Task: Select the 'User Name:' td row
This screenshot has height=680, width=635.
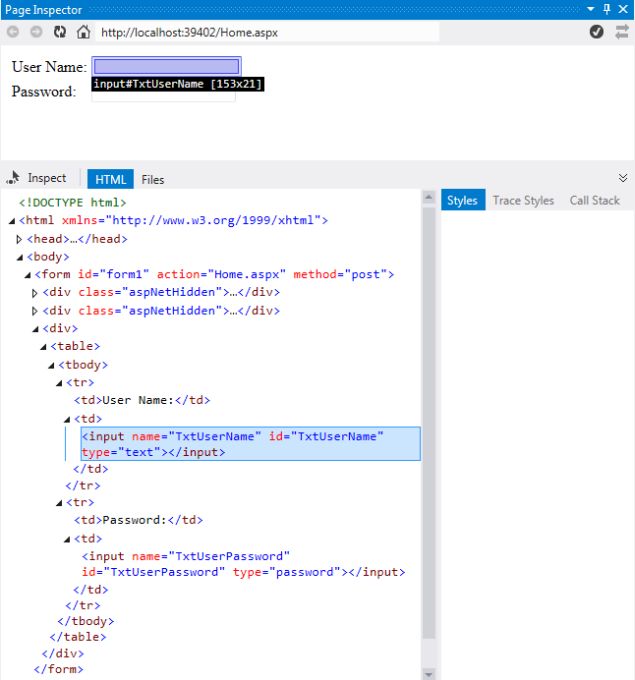Action: point(142,400)
